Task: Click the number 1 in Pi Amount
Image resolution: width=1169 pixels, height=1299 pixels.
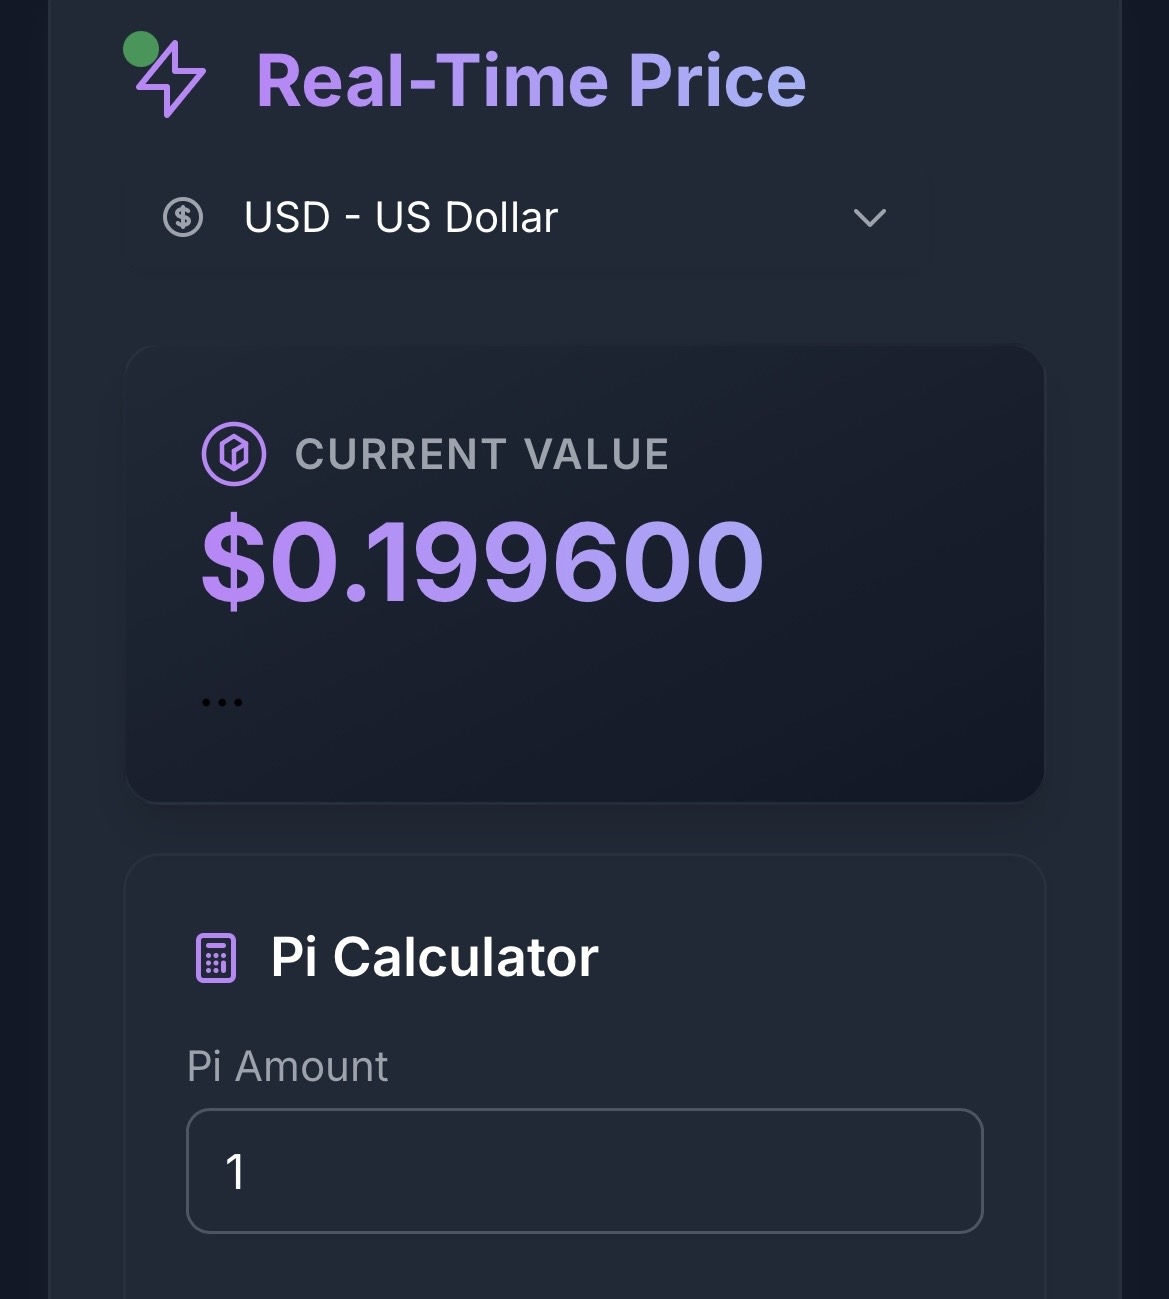Action: 235,1172
